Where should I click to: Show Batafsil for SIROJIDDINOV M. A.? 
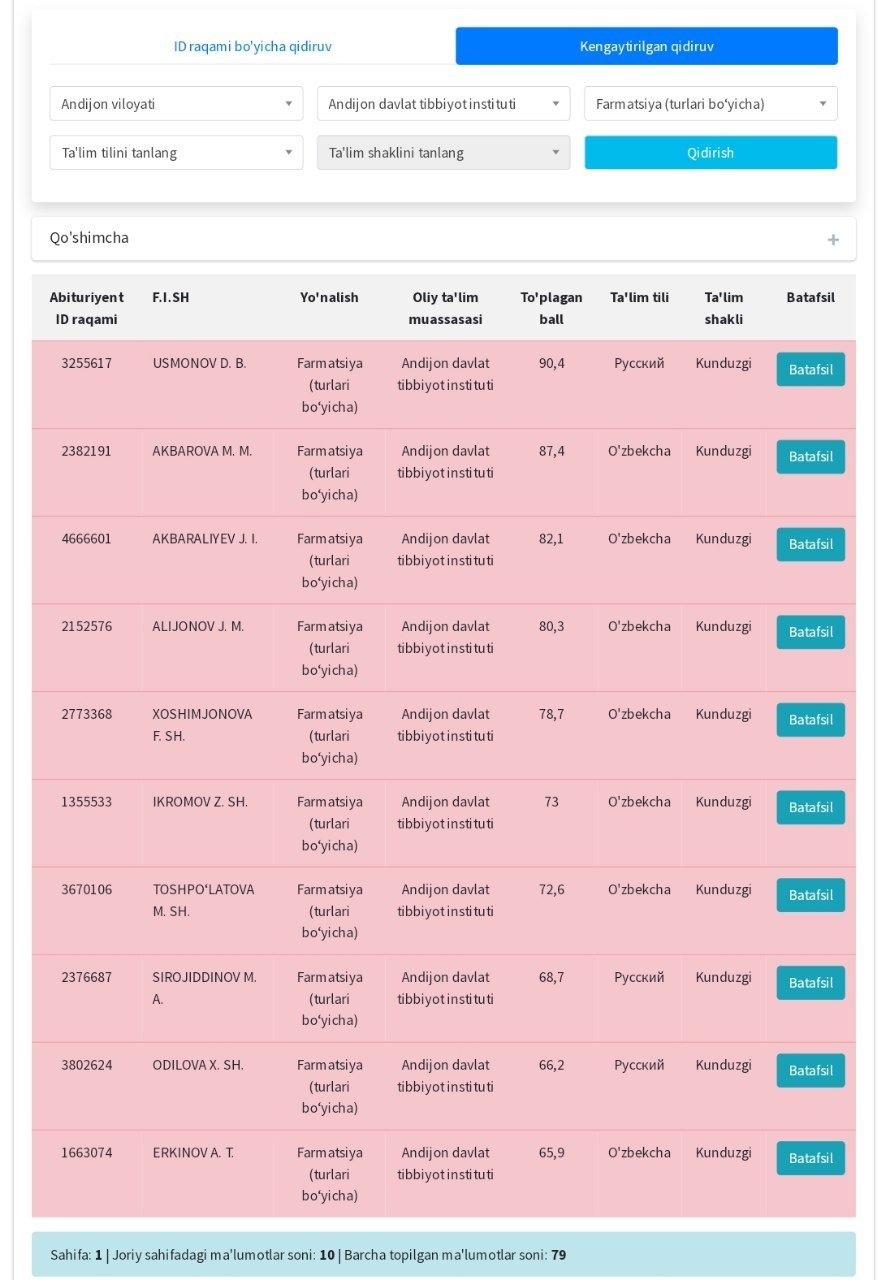[x=810, y=983]
